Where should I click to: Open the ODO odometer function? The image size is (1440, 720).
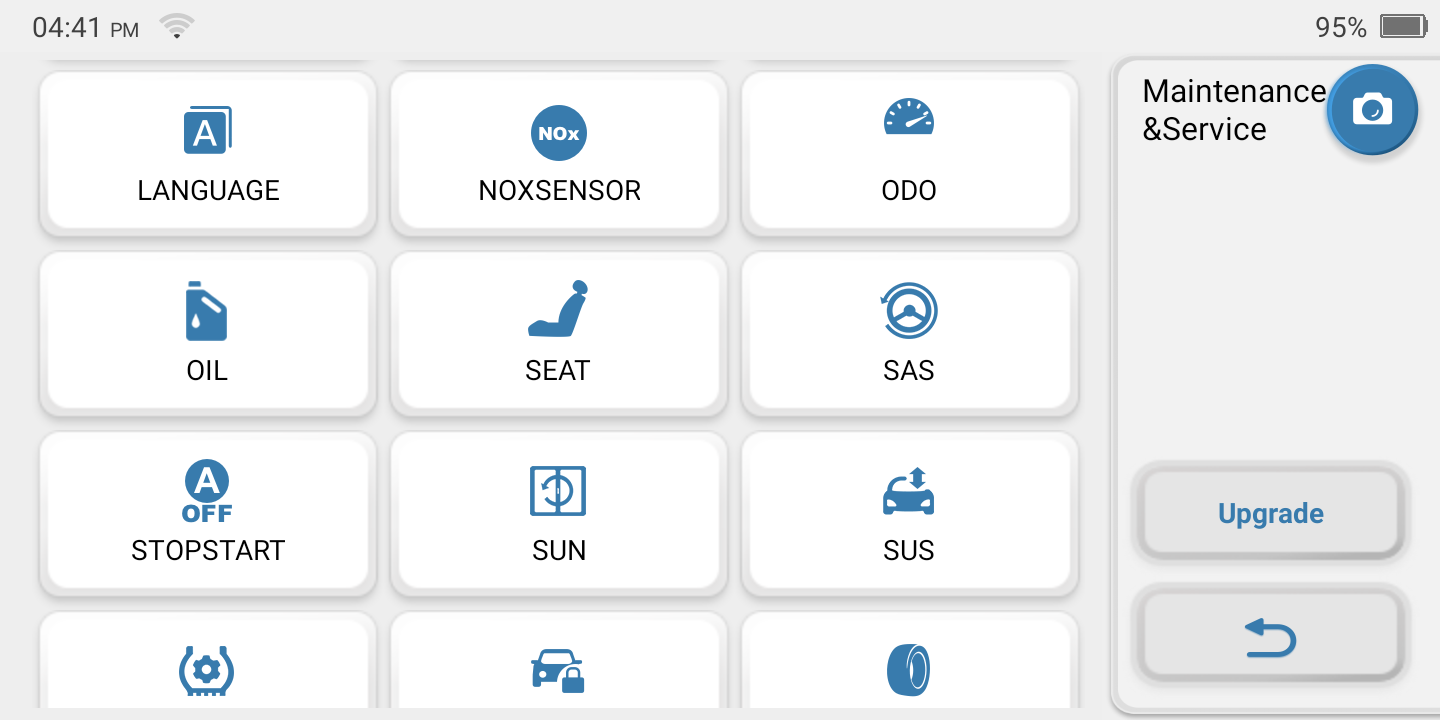click(x=909, y=153)
